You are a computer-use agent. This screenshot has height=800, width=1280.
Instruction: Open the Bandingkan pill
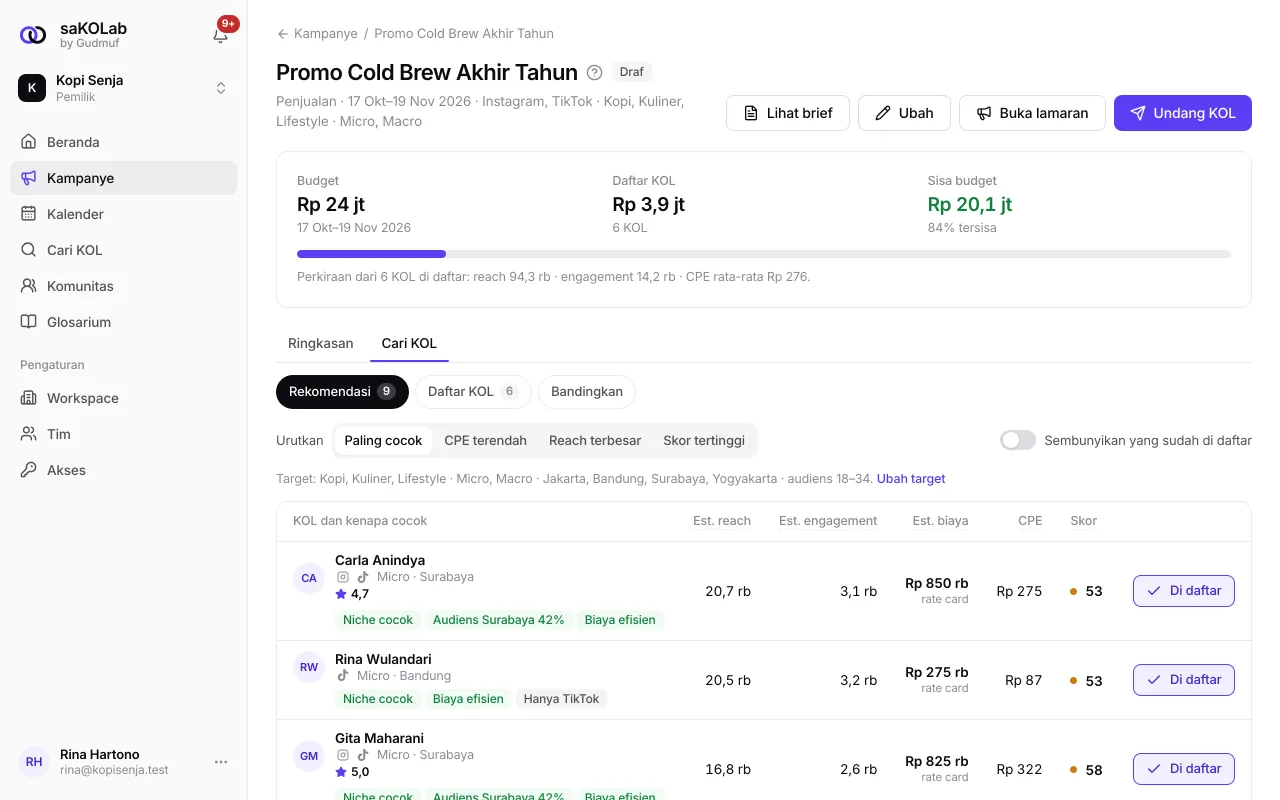tap(587, 392)
